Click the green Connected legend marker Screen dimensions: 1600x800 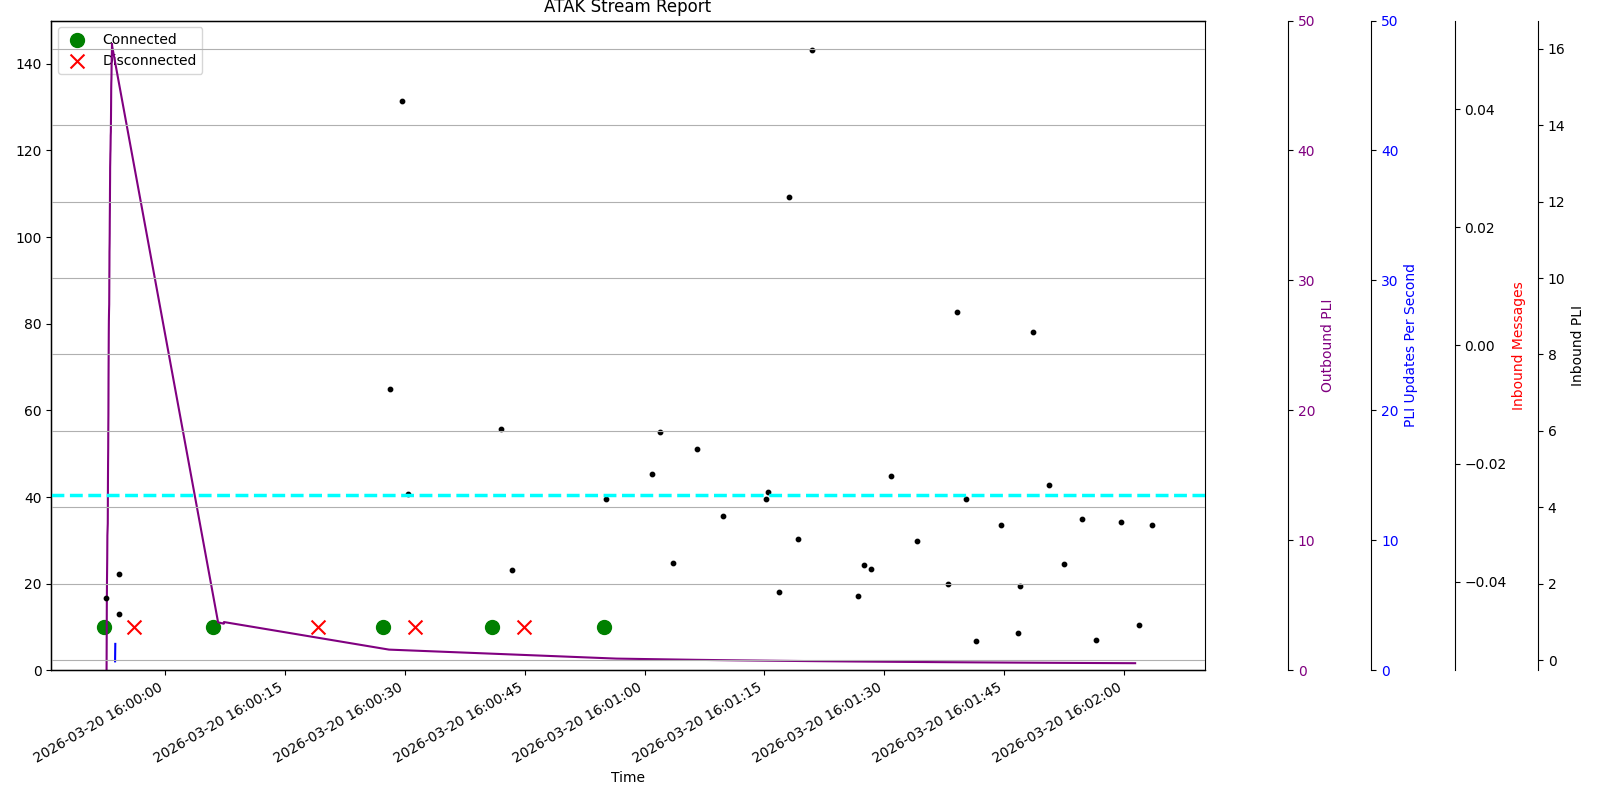77,40
